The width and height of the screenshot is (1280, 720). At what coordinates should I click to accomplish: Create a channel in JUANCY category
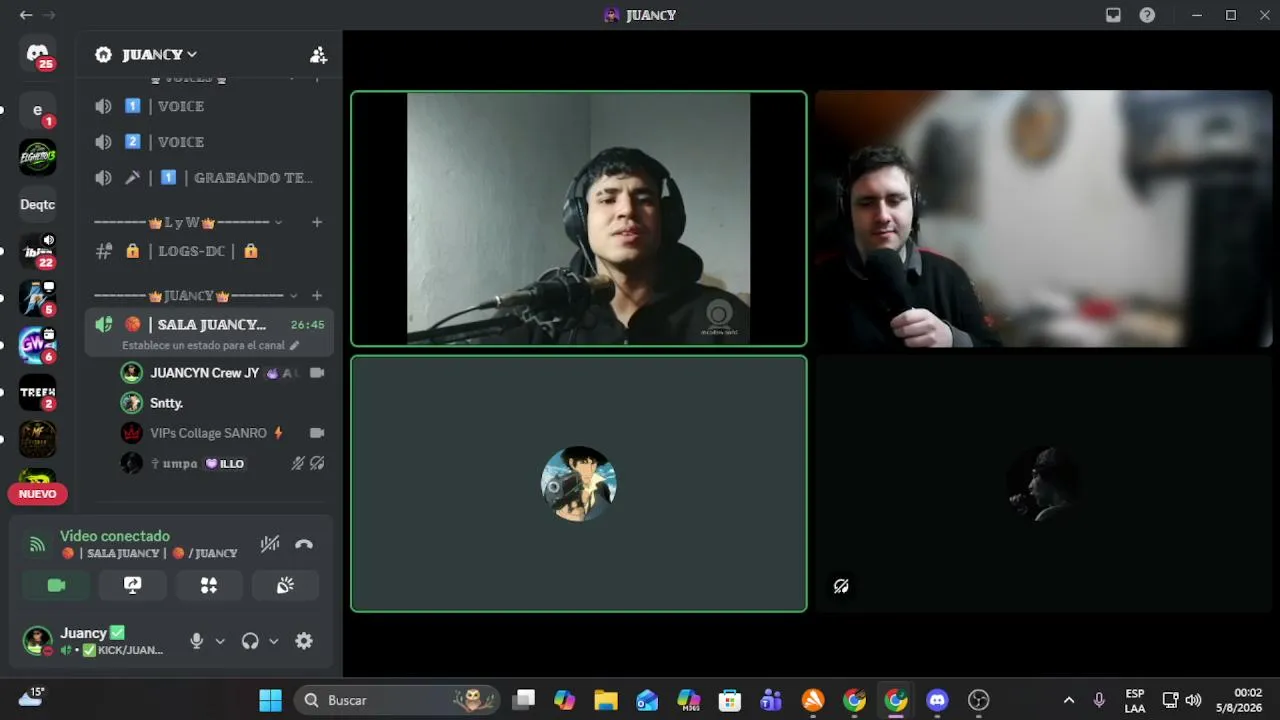coord(317,296)
